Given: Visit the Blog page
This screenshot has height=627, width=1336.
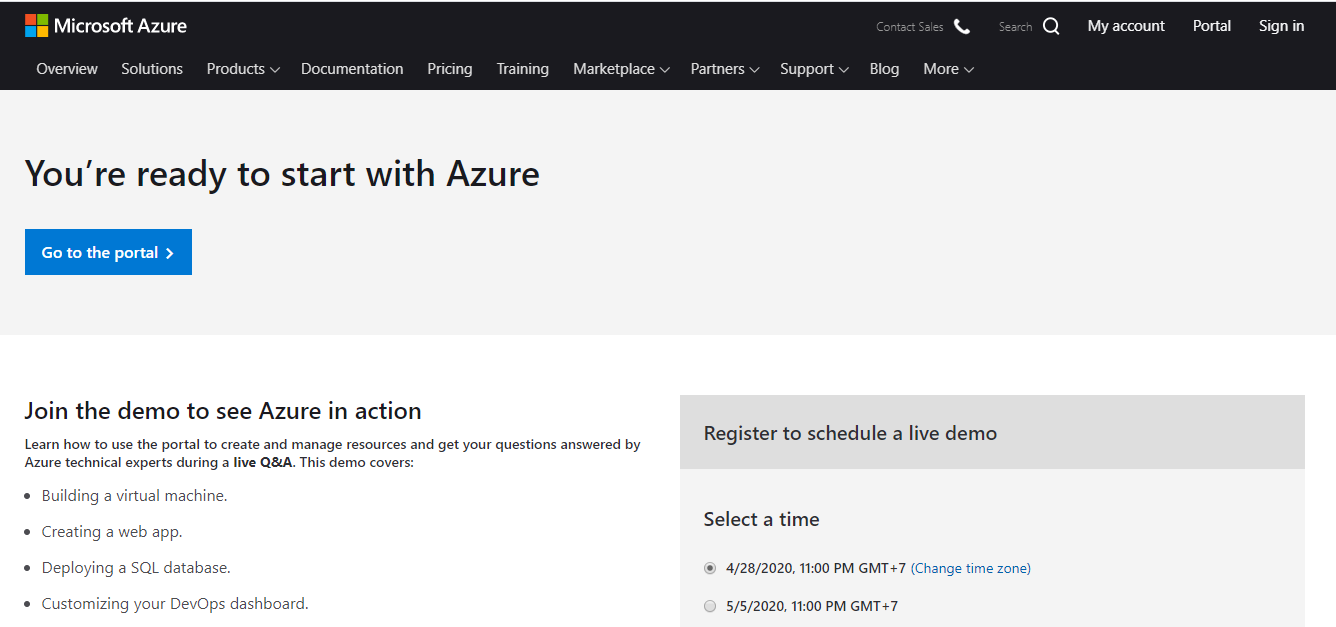Looking at the screenshot, I should tap(884, 69).
